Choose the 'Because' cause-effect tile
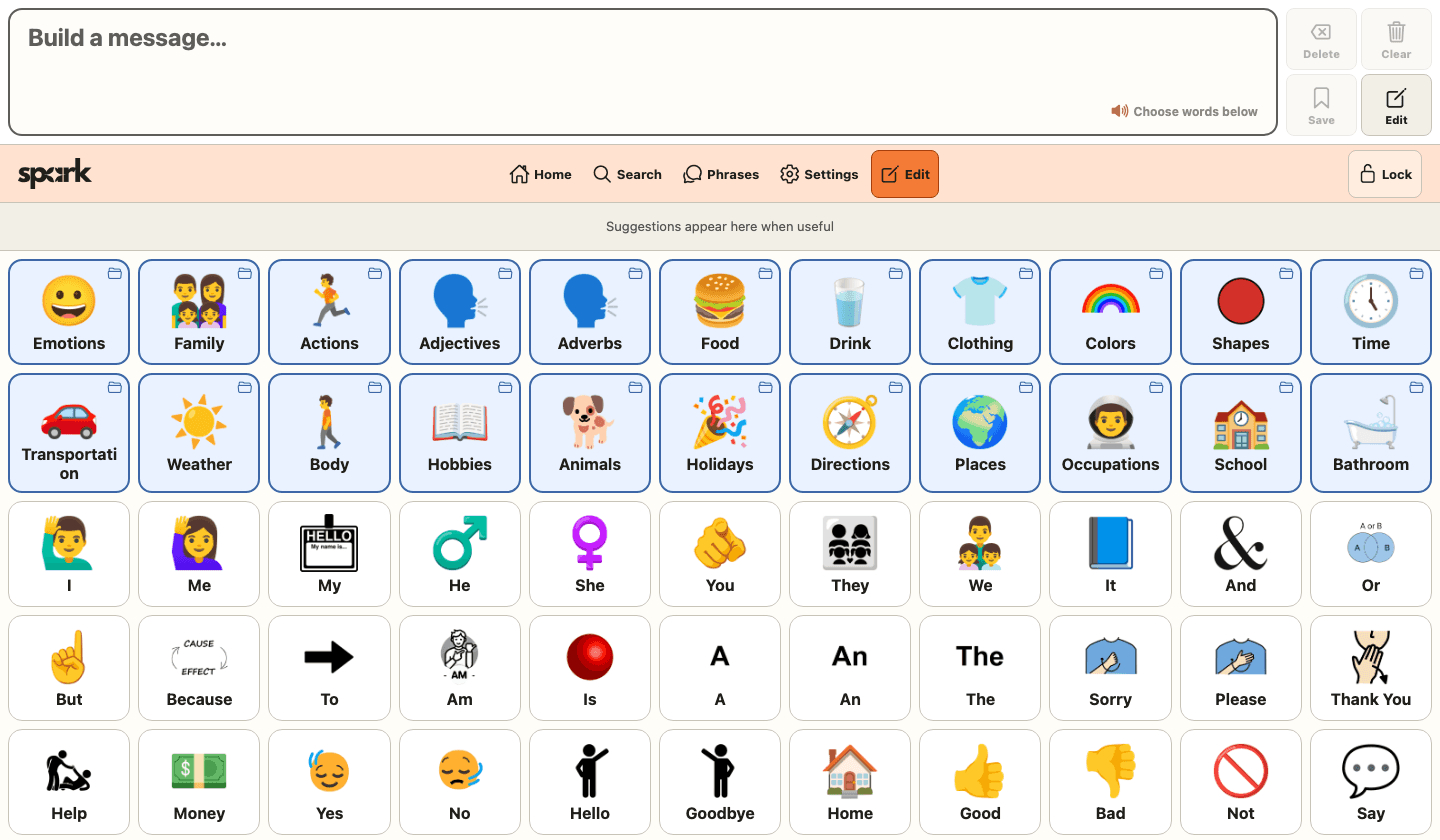This screenshot has width=1440, height=840. 199,668
